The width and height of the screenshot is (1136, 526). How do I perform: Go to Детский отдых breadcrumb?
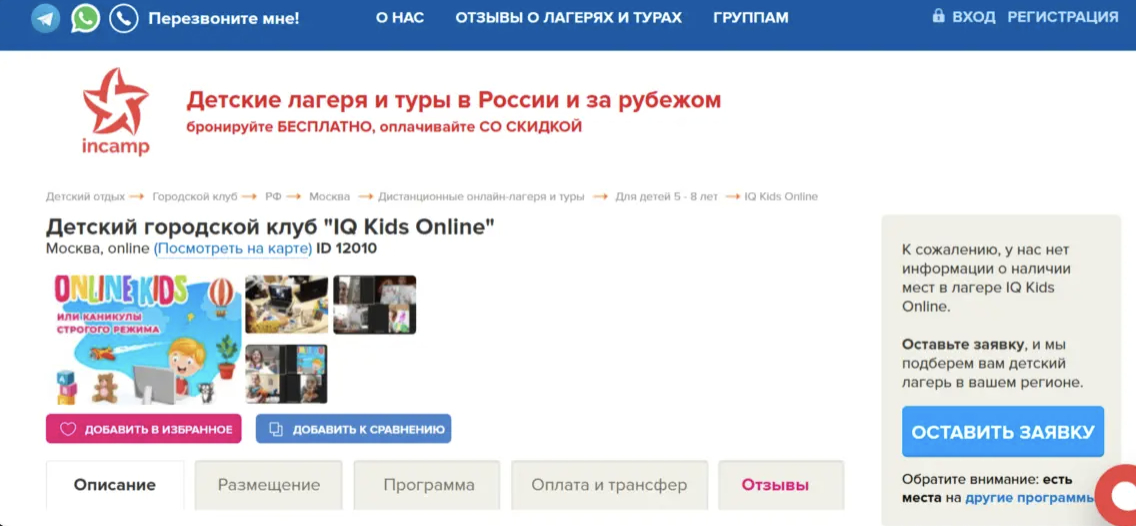pos(85,196)
